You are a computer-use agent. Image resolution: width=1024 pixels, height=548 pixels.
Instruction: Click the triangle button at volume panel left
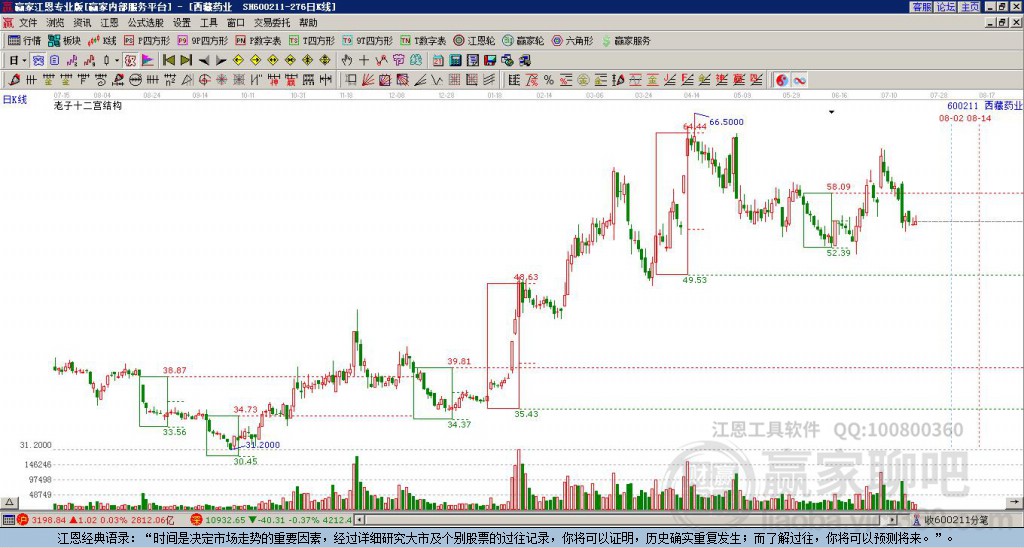click(x=9, y=502)
